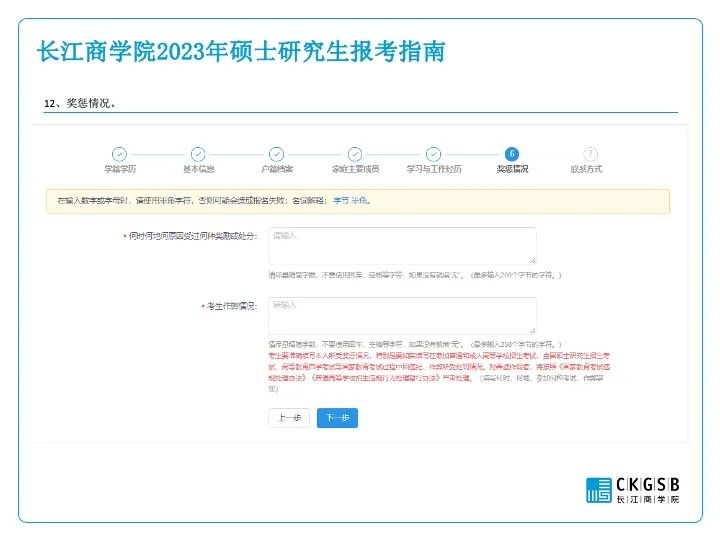Open the 学习与工作经历 step label

[x=434, y=169]
